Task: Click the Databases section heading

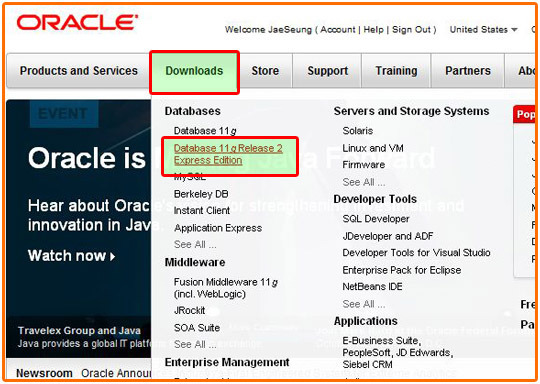Action: [193, 111]
